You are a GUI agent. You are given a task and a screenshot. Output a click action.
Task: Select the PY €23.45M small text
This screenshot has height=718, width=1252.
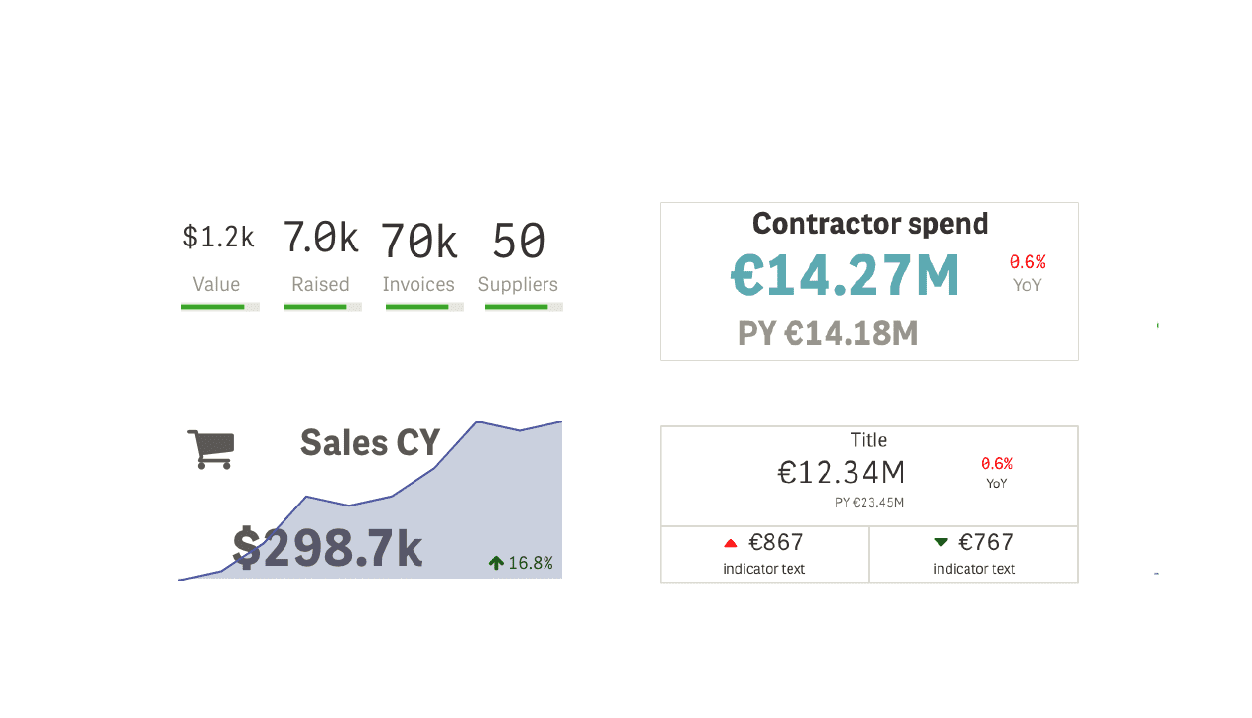[x=869, y=502]
